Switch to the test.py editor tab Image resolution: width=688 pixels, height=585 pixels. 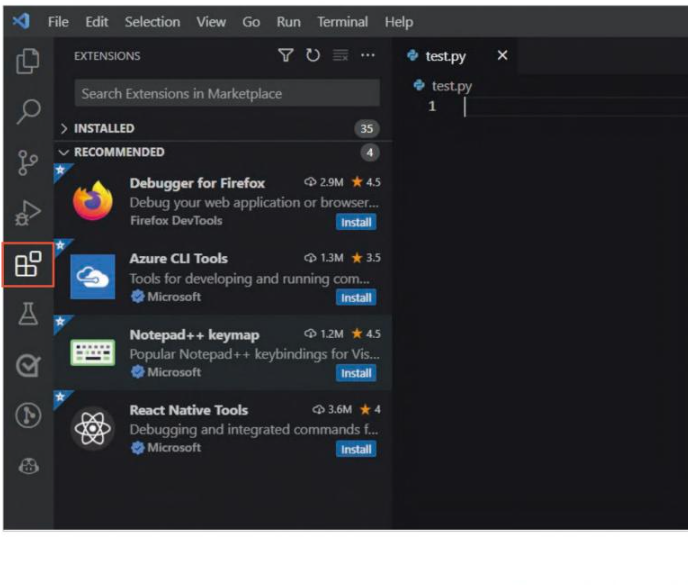click(x=445, y=56)
